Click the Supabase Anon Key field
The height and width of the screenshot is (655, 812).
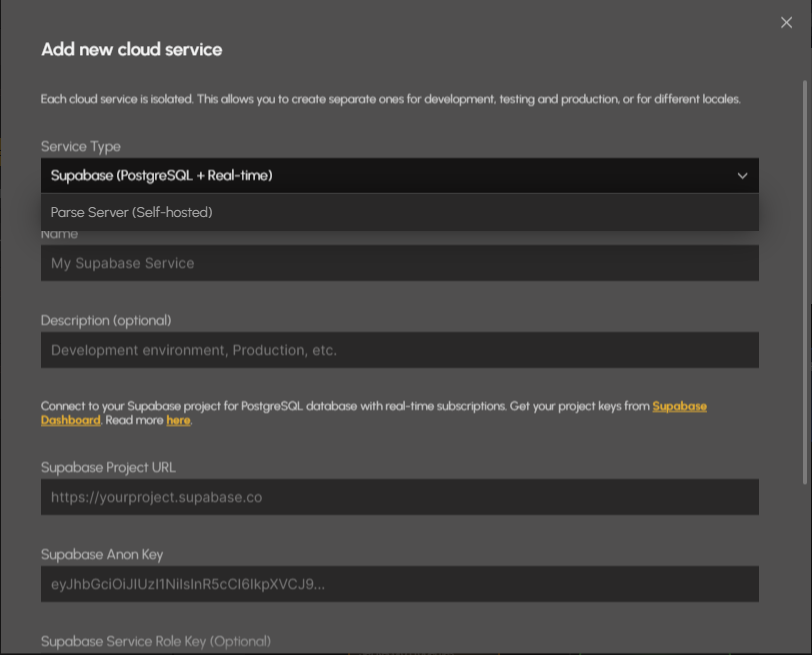pyautogui.click(x=400, y=584)
